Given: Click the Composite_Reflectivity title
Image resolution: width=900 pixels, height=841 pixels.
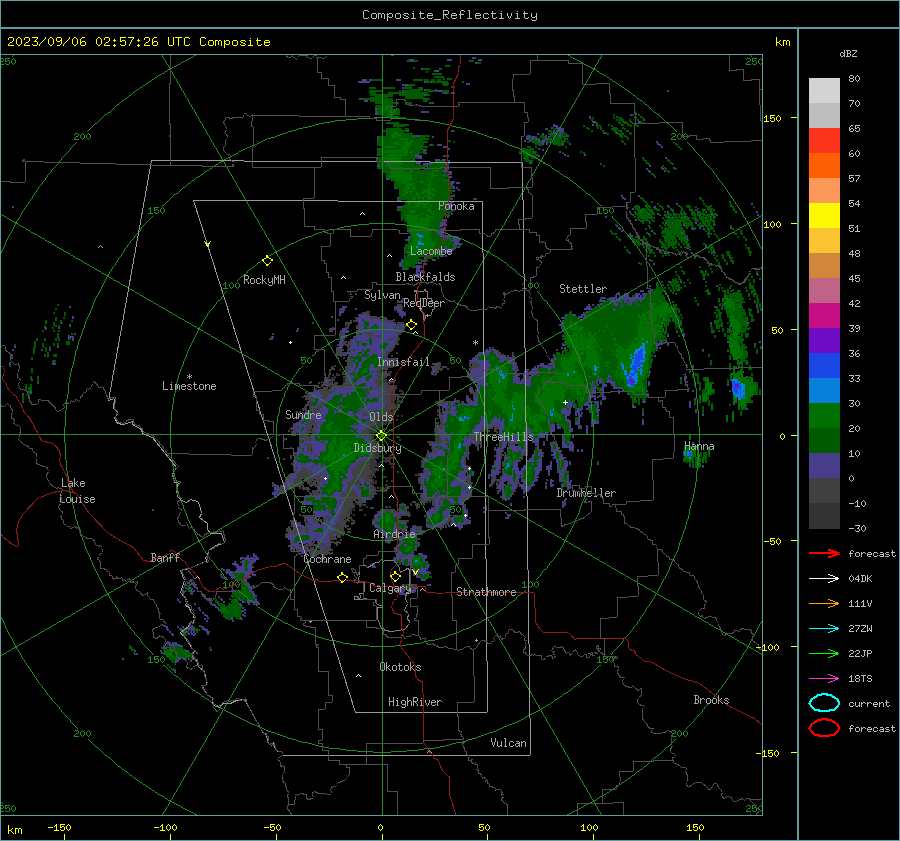Looking at the screenshot, I should [450, 15].
